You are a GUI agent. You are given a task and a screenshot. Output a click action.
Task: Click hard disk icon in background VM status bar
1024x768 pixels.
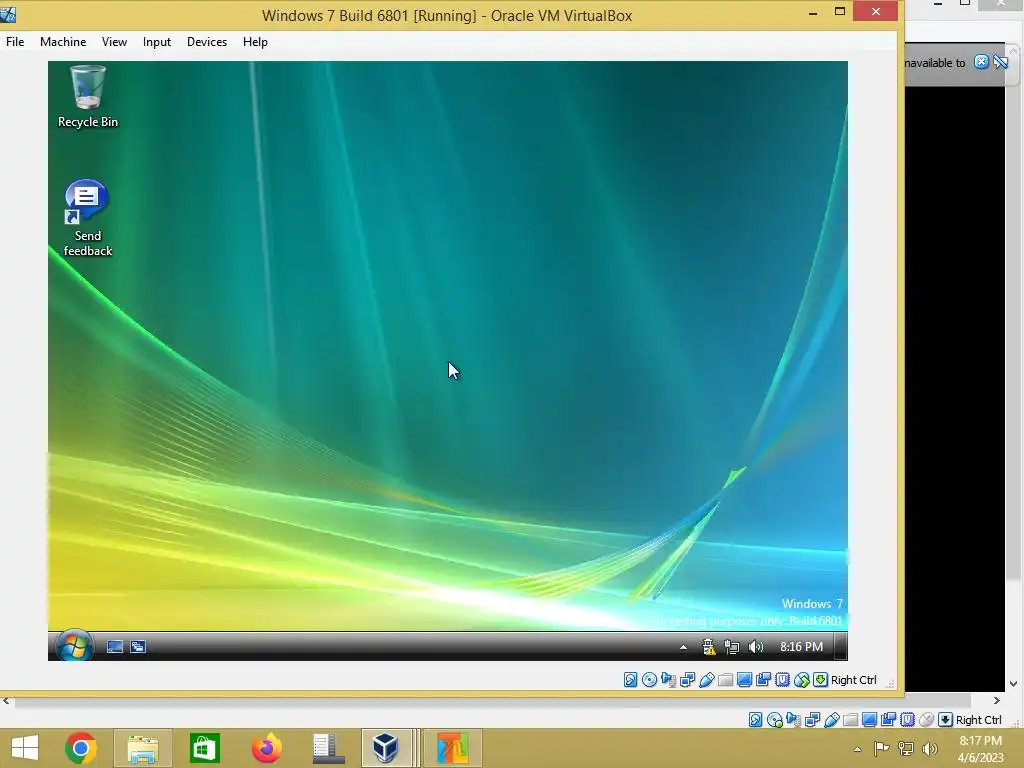756,720
